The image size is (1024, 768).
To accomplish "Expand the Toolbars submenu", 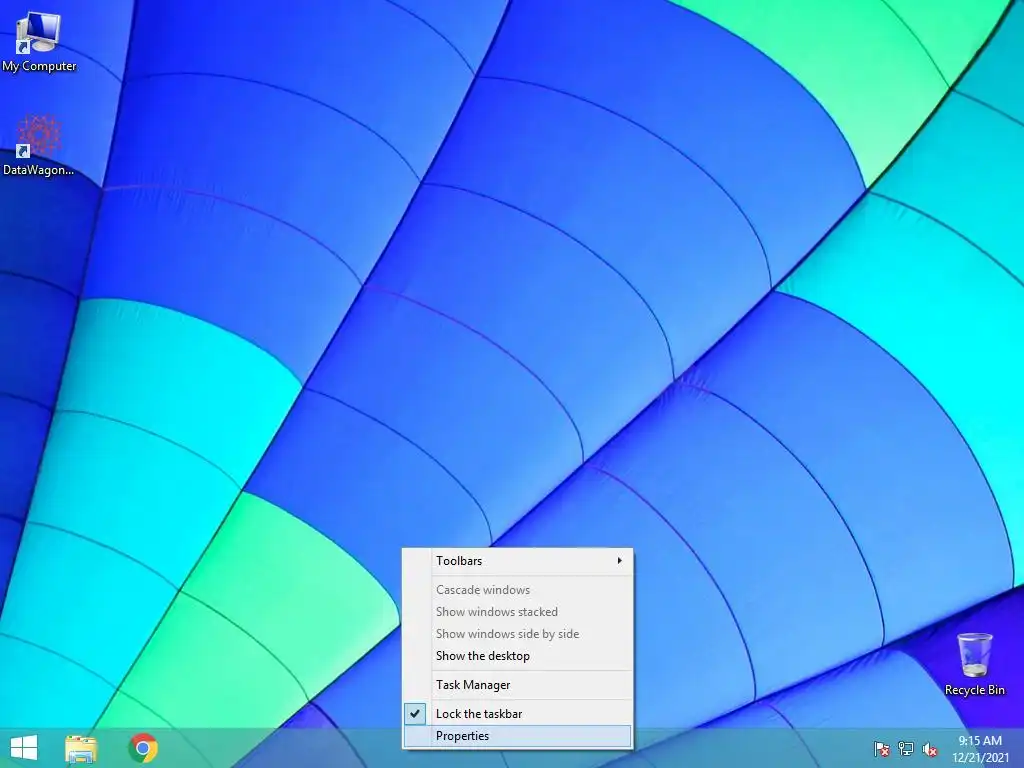I will 517,561.
